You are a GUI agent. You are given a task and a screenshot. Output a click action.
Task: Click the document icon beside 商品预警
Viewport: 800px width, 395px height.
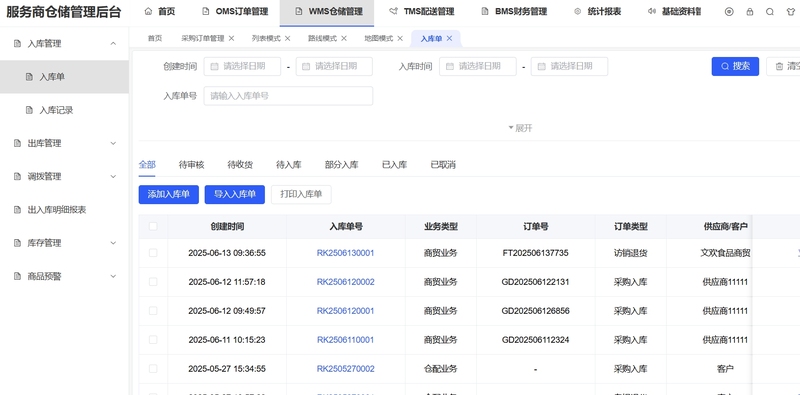17,276
